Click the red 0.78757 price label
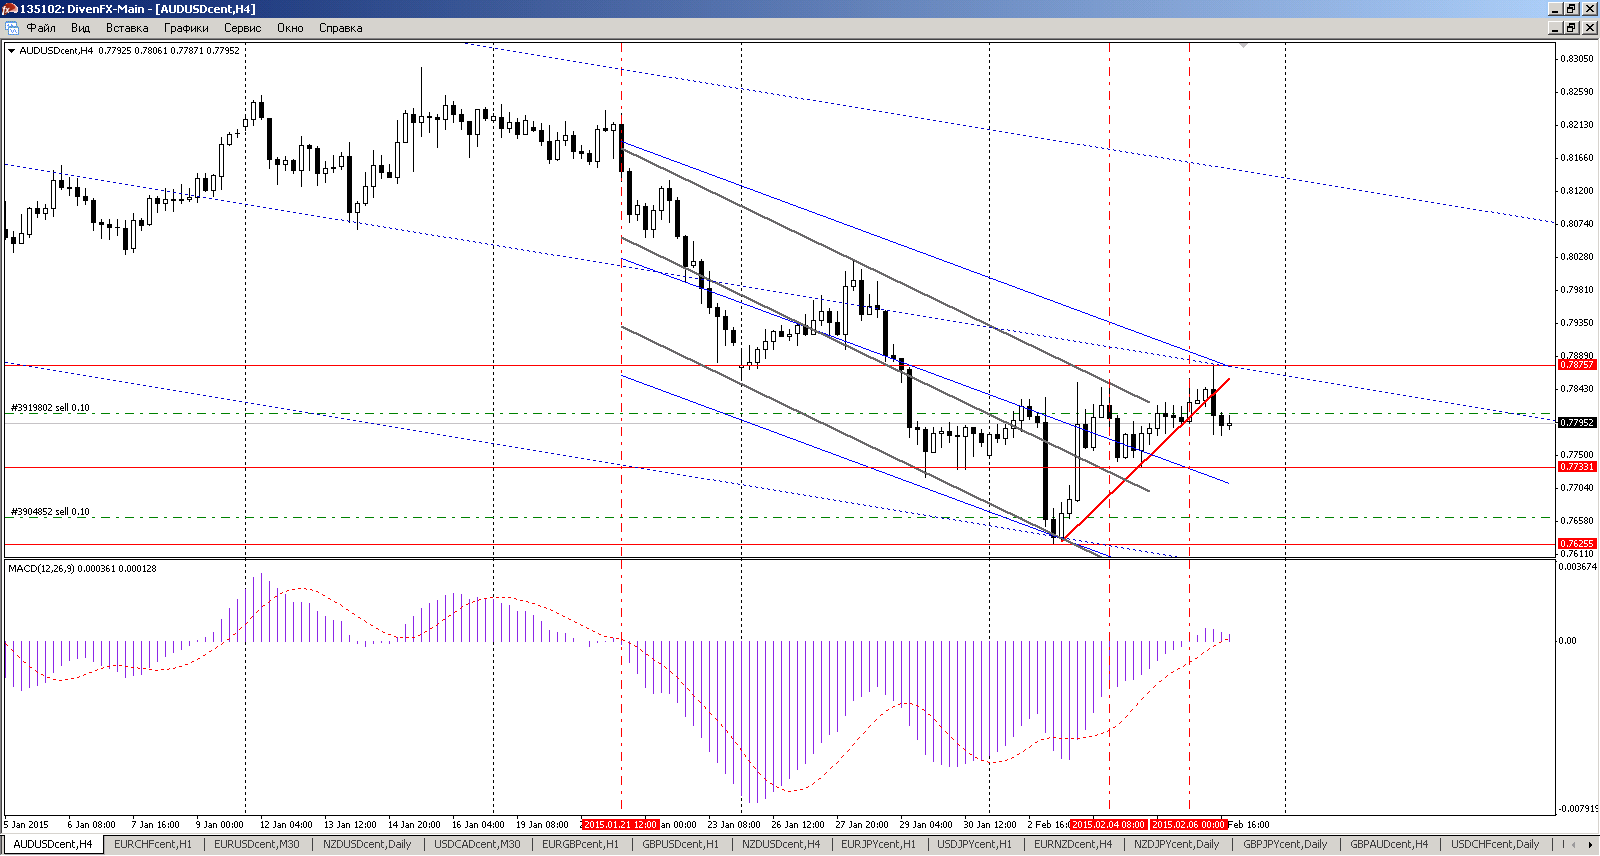Screen dimensions: 1600x856 tap(1577, 365)
